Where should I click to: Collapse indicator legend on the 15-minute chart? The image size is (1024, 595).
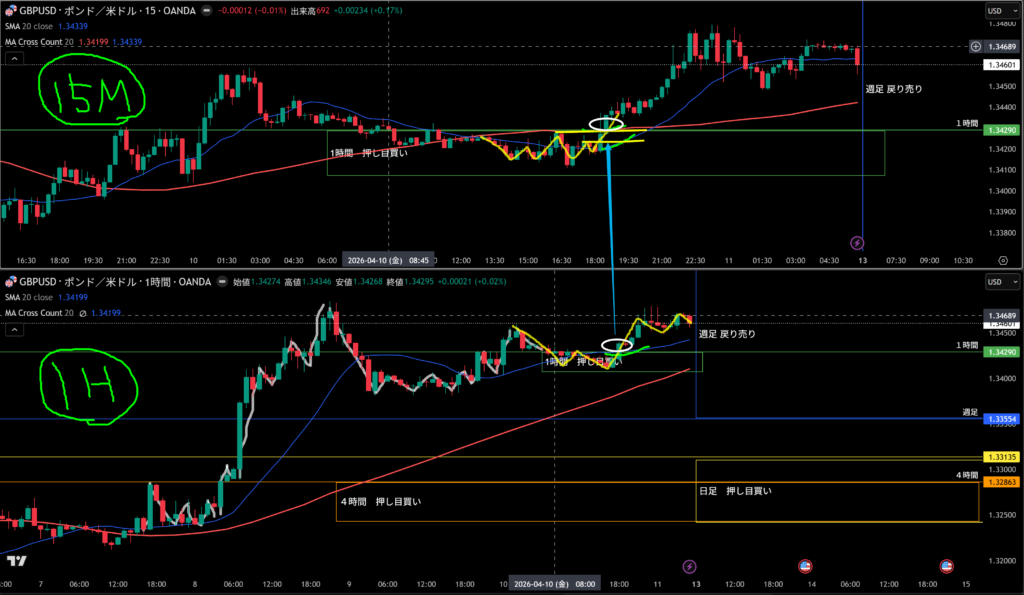14,58
